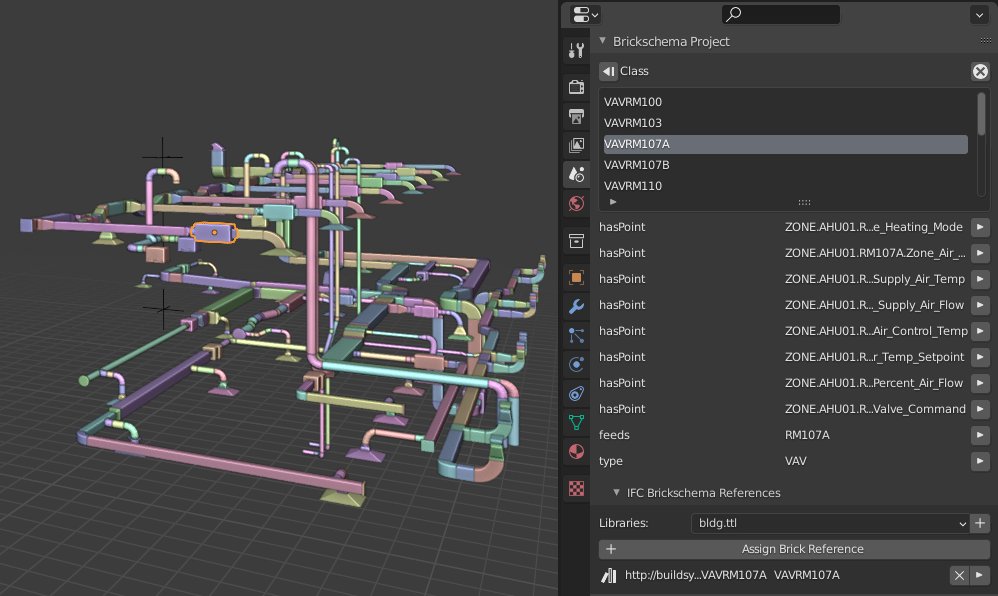The height and width of the screenshot is (596, 998).
Task: Open the Particles properties tab
Action: point(576,336)
